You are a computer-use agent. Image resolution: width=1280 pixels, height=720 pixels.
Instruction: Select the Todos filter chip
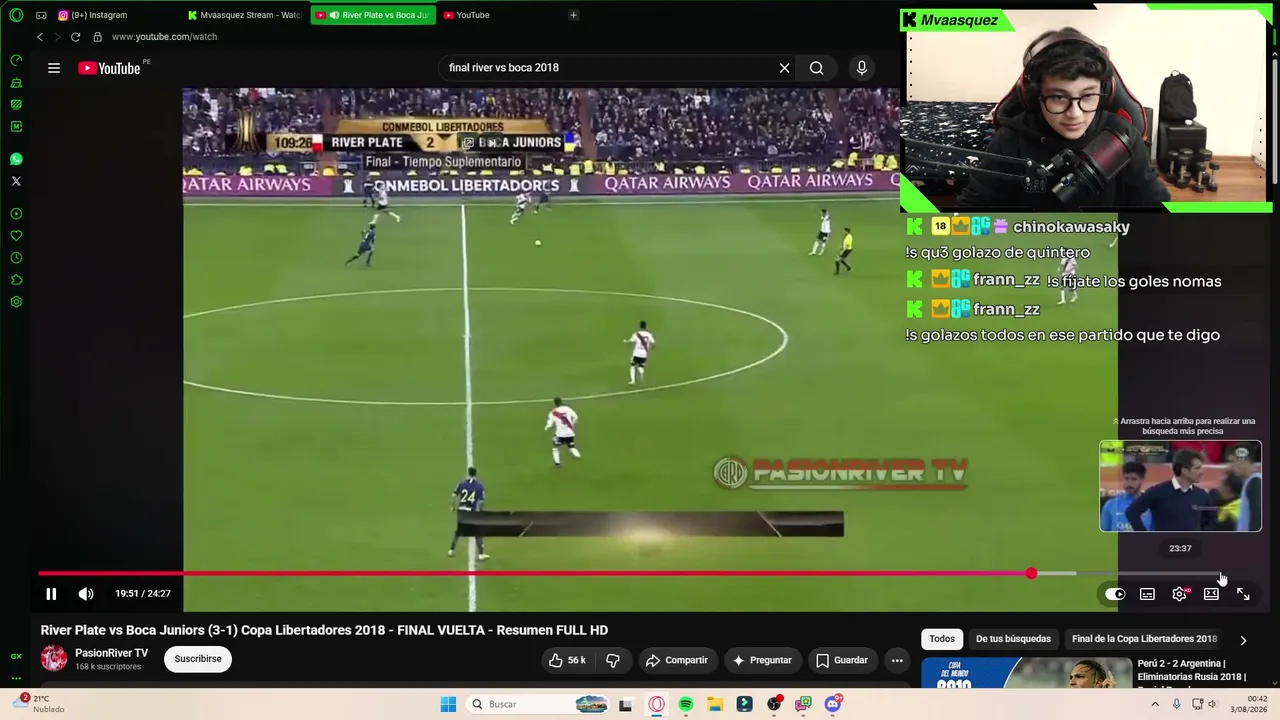[942, 639]
